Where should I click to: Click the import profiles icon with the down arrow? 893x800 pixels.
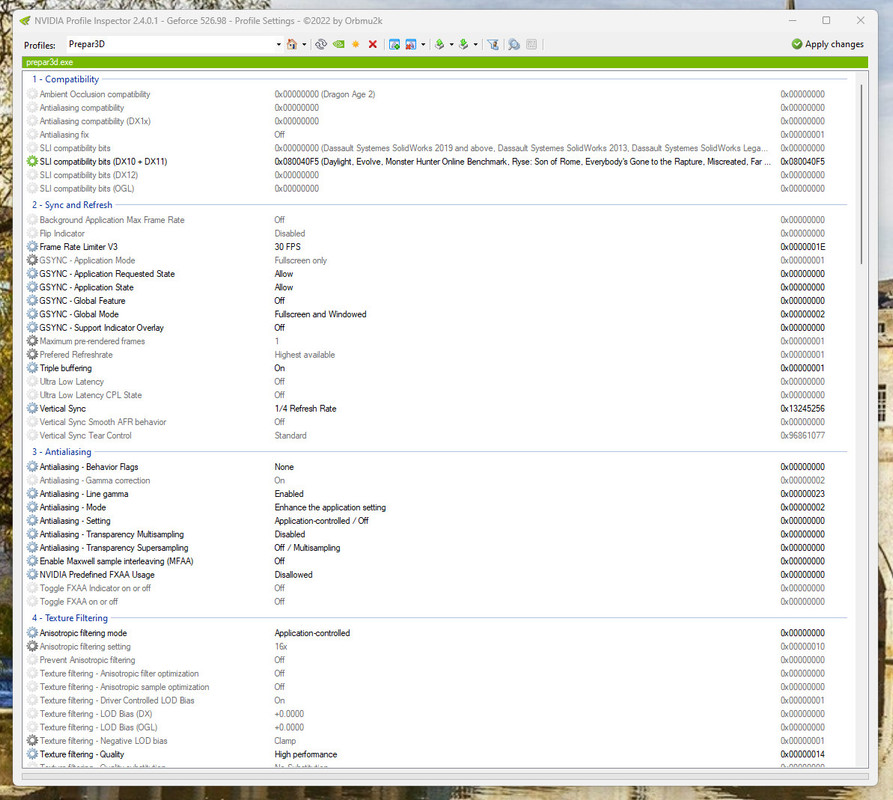[464, 44]
